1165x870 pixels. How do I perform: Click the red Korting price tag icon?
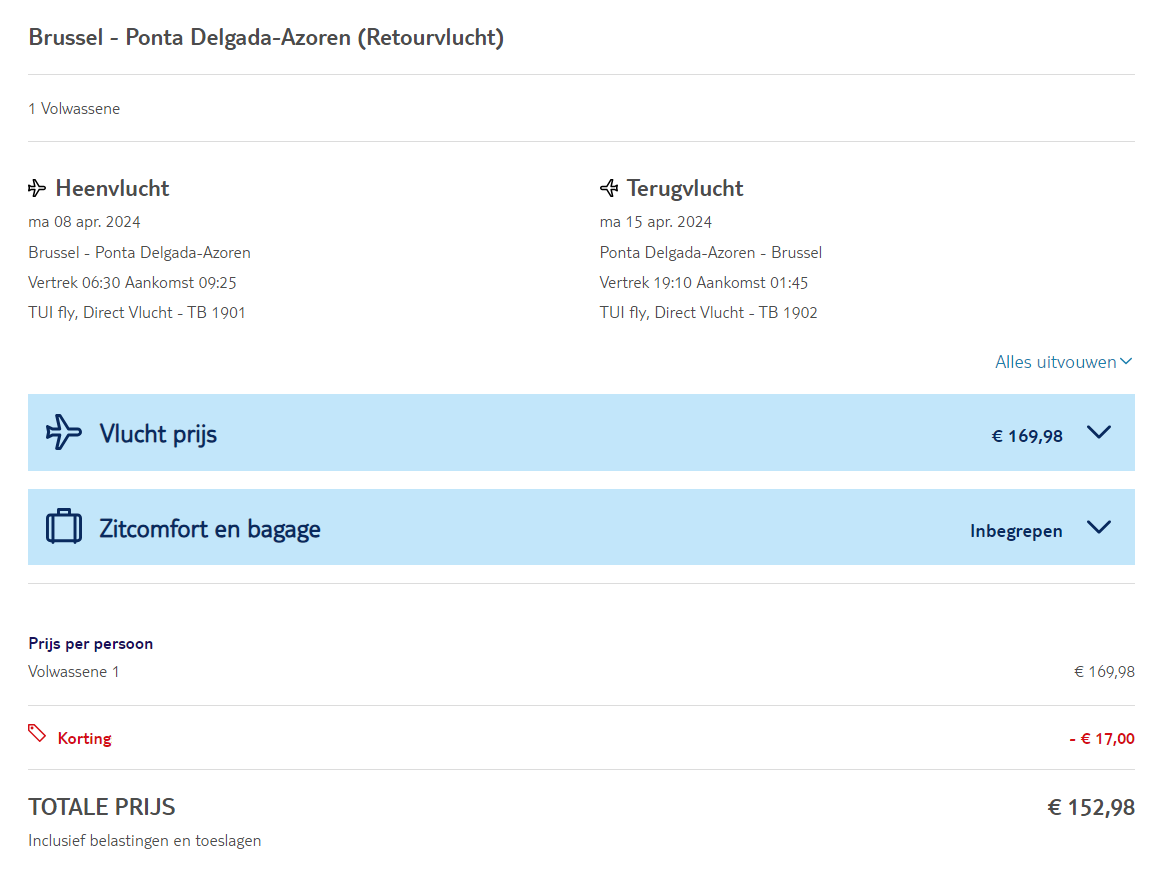click(37, 734)
